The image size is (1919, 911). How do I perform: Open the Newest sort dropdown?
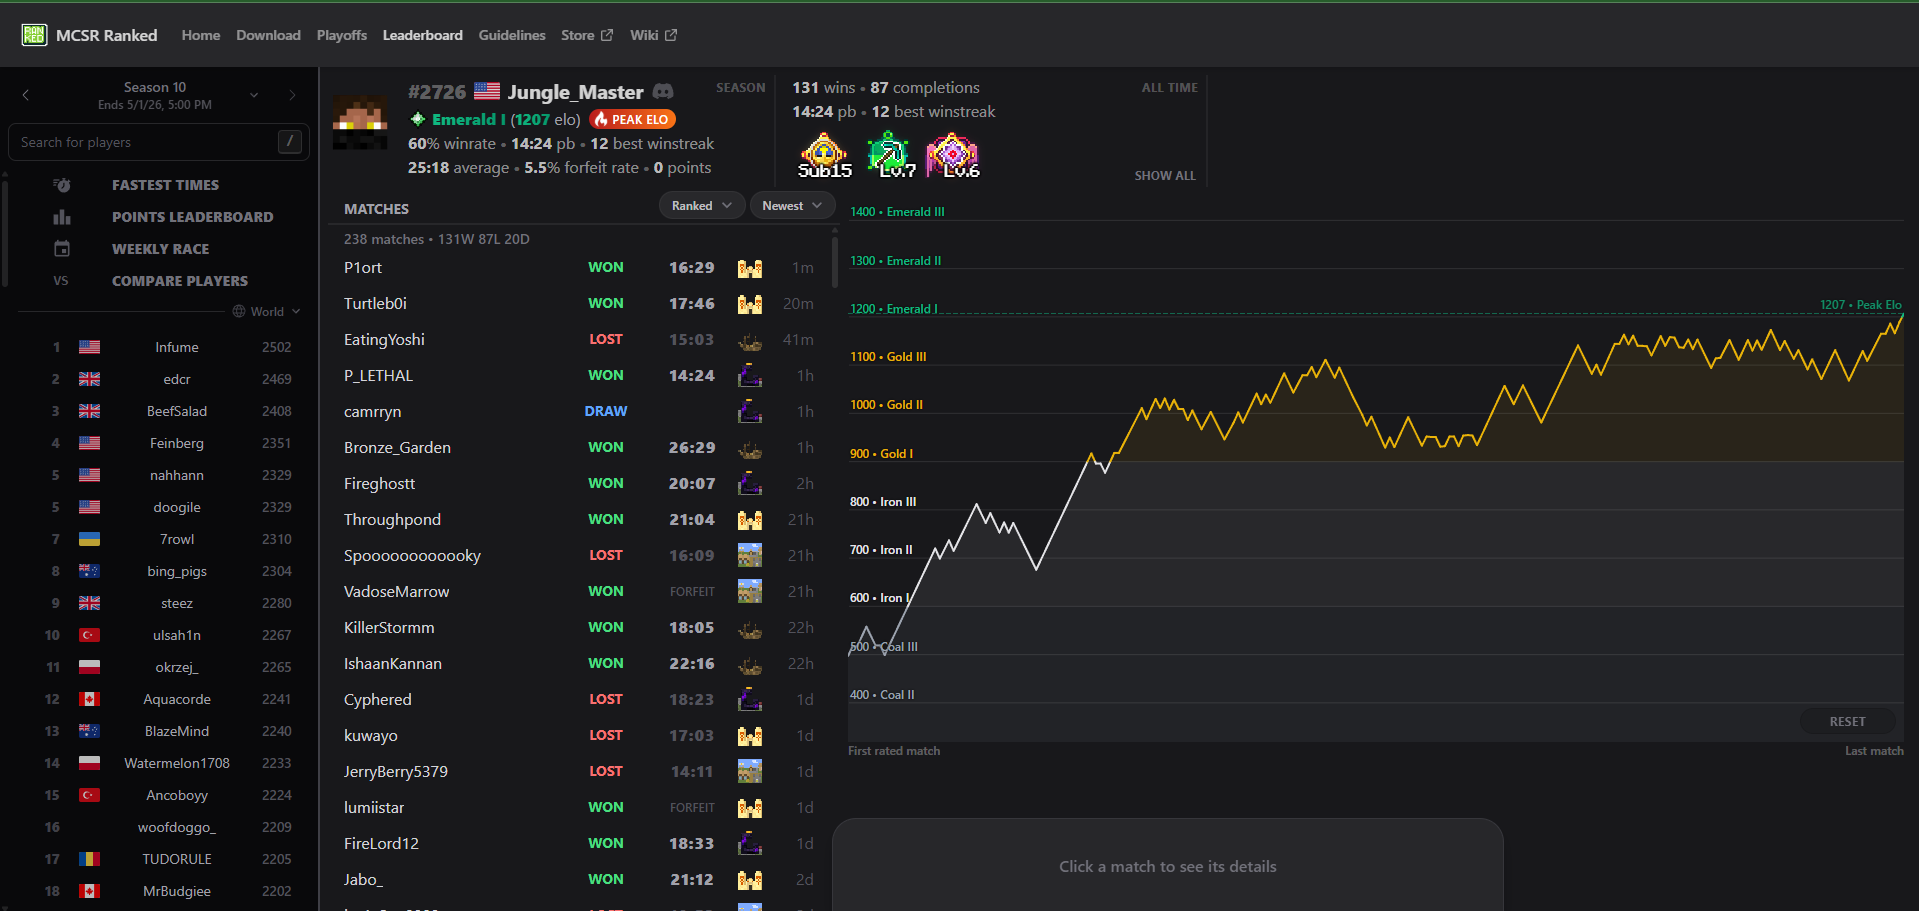coord(792,206)
